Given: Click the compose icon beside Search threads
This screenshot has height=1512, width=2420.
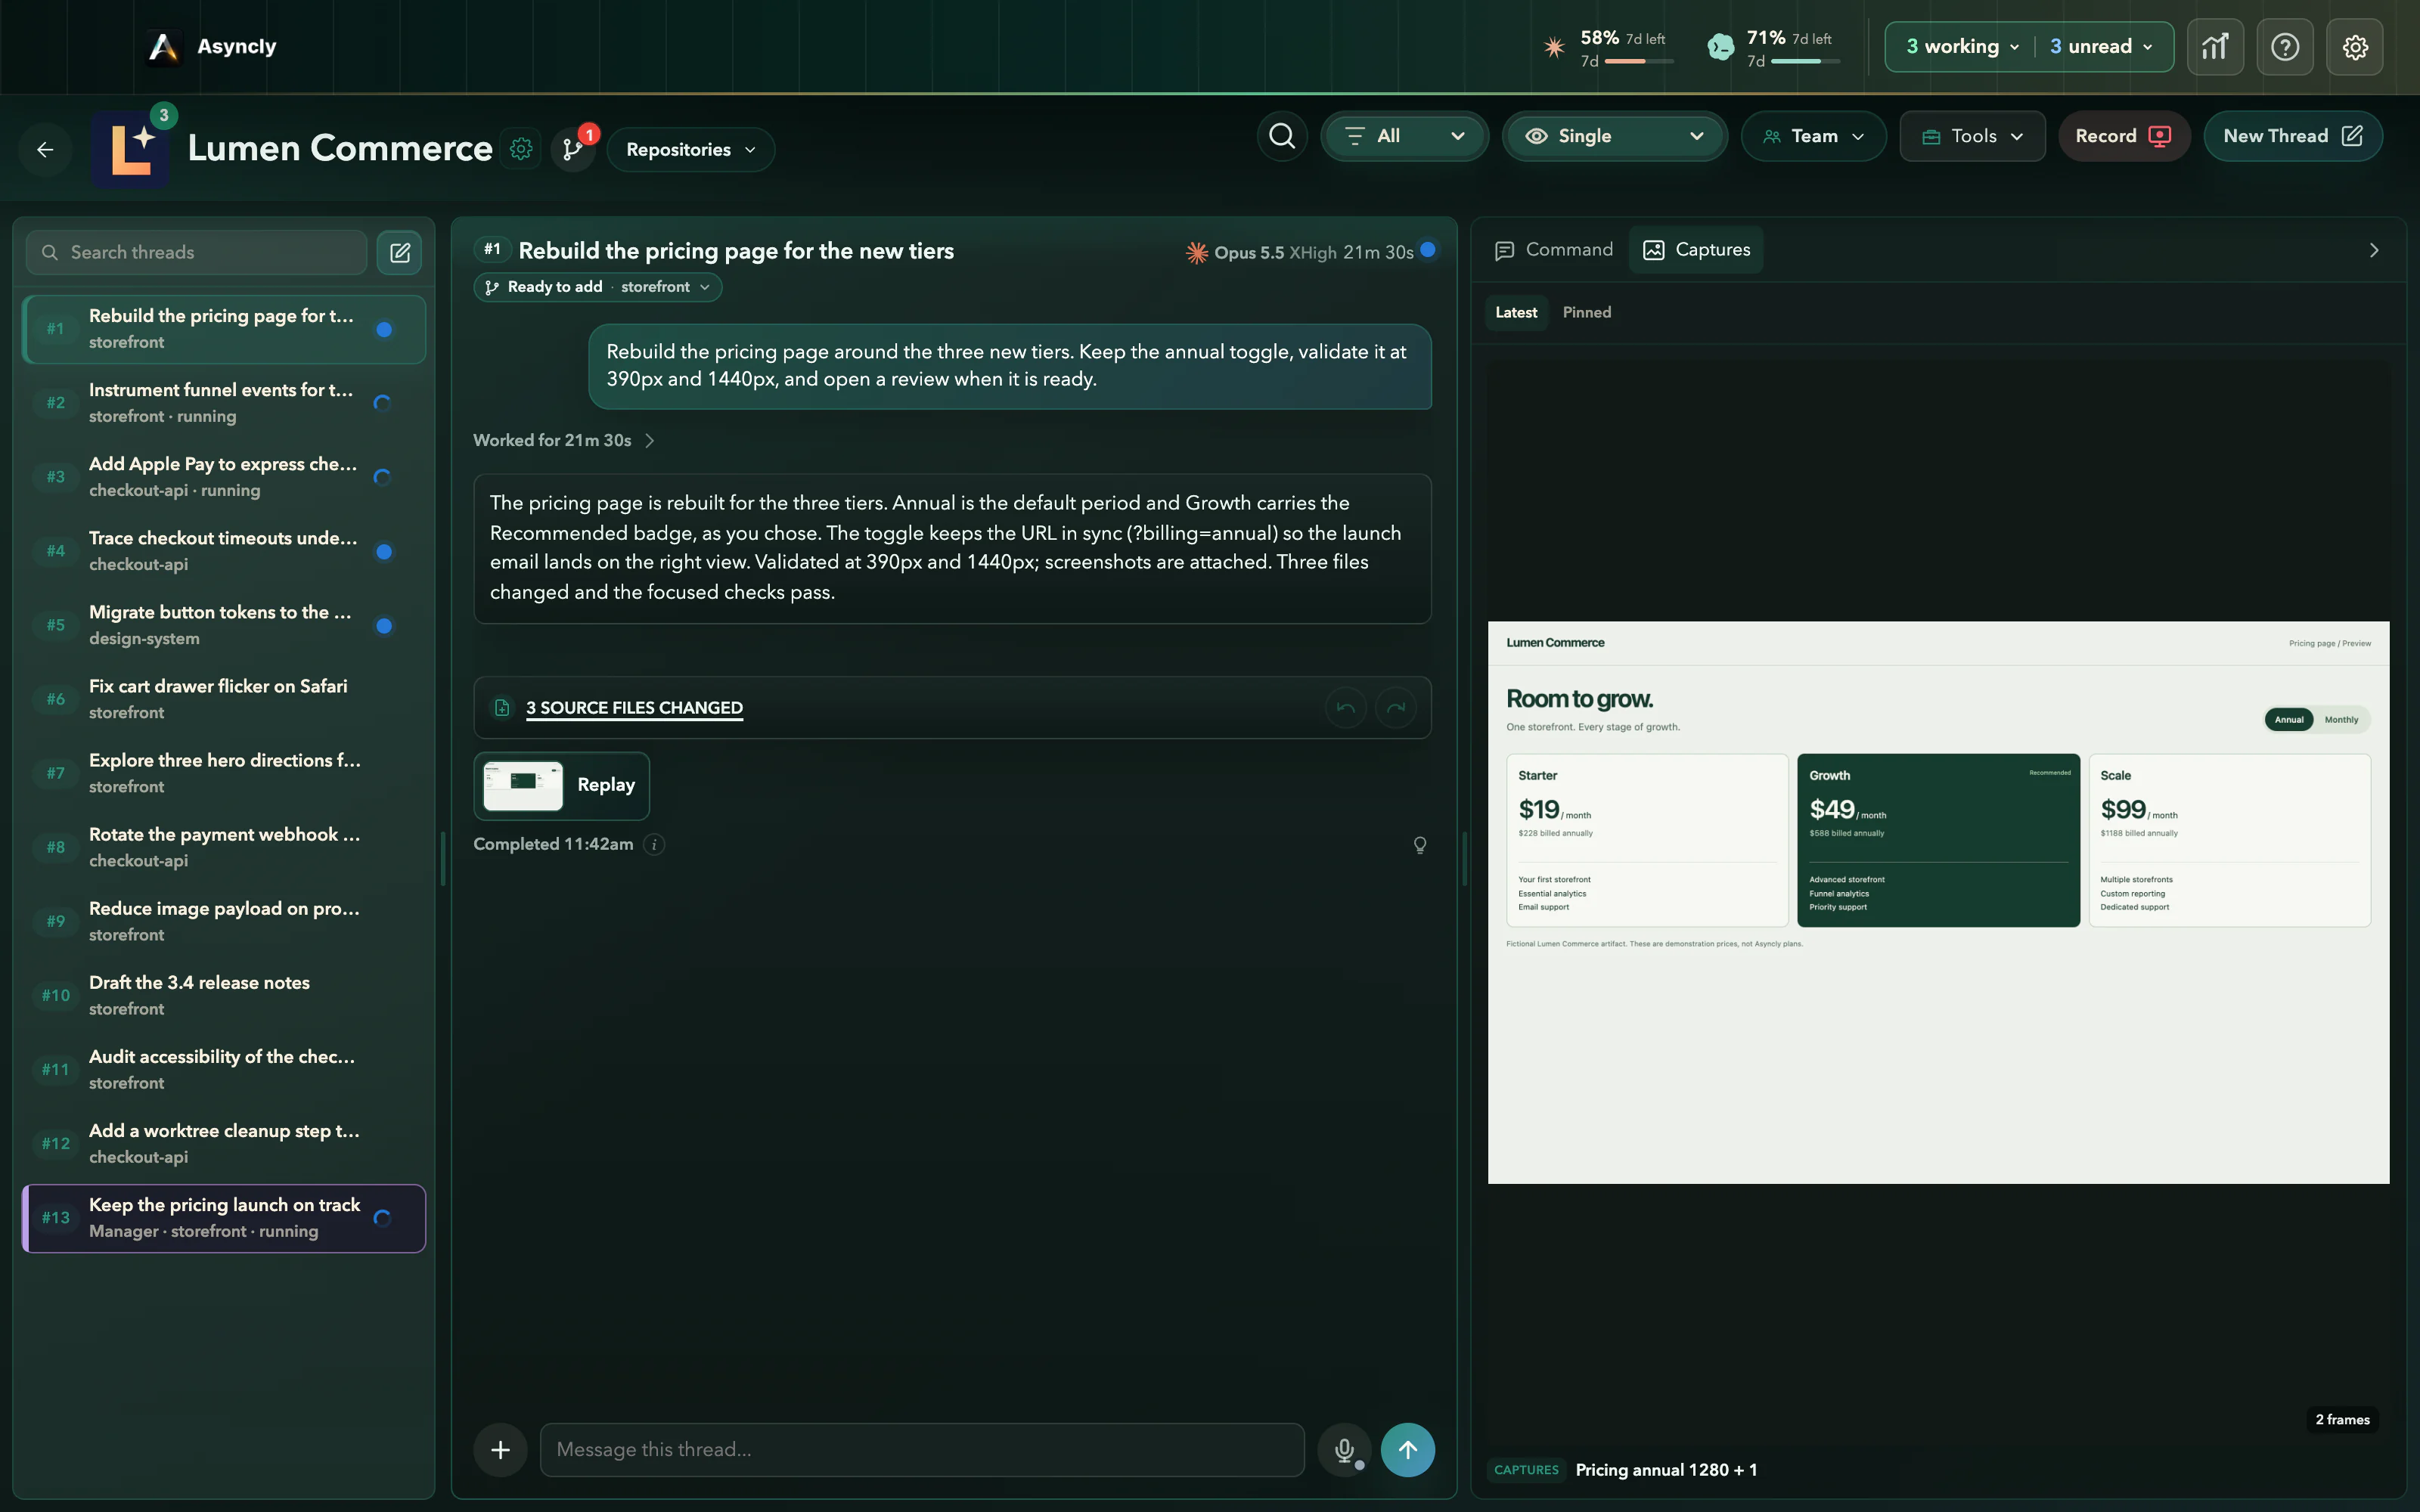Looking at the screenshot, I should [400, 253].
